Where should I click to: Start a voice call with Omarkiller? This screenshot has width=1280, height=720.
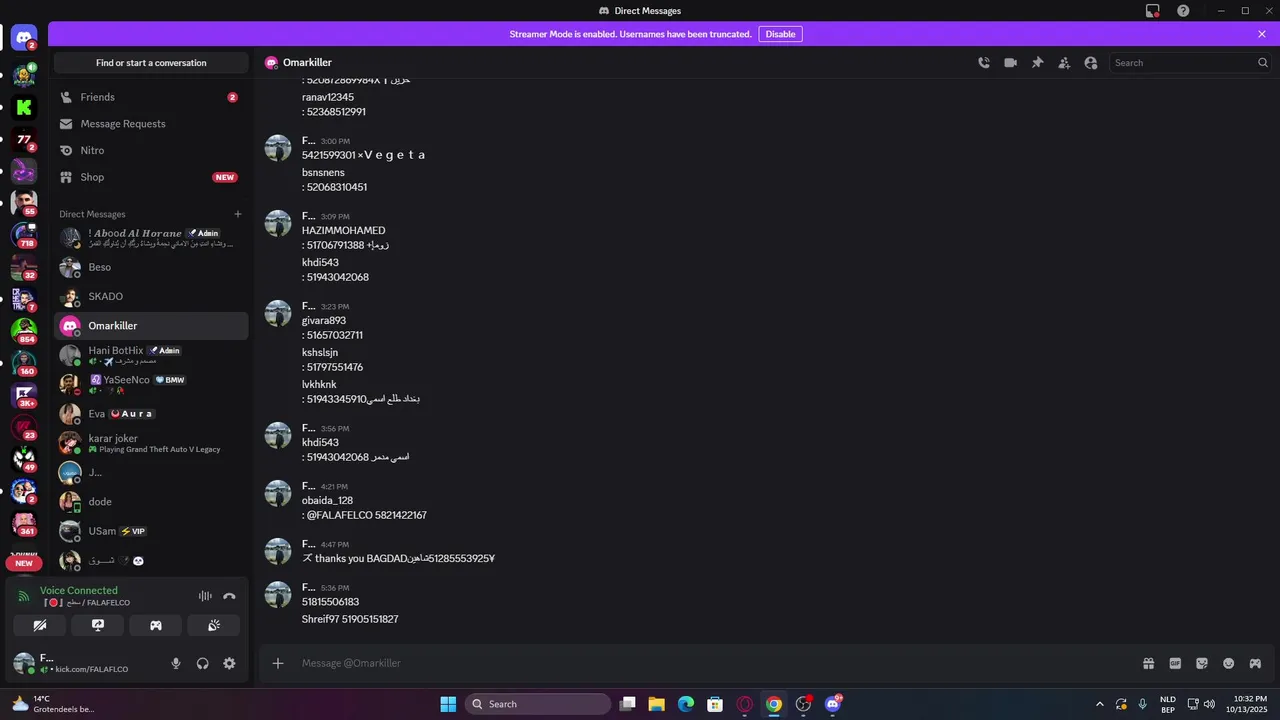[x=984, y=63]
